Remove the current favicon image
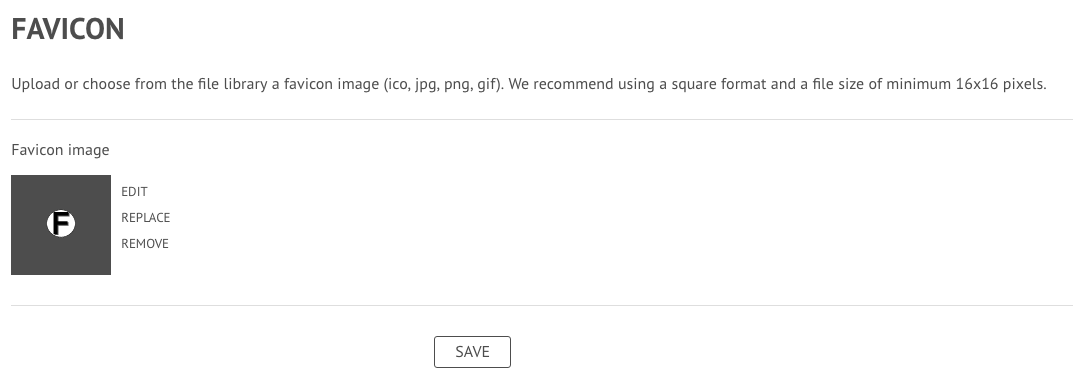Viewport: 1073px width, 389px height. point(145,244)
